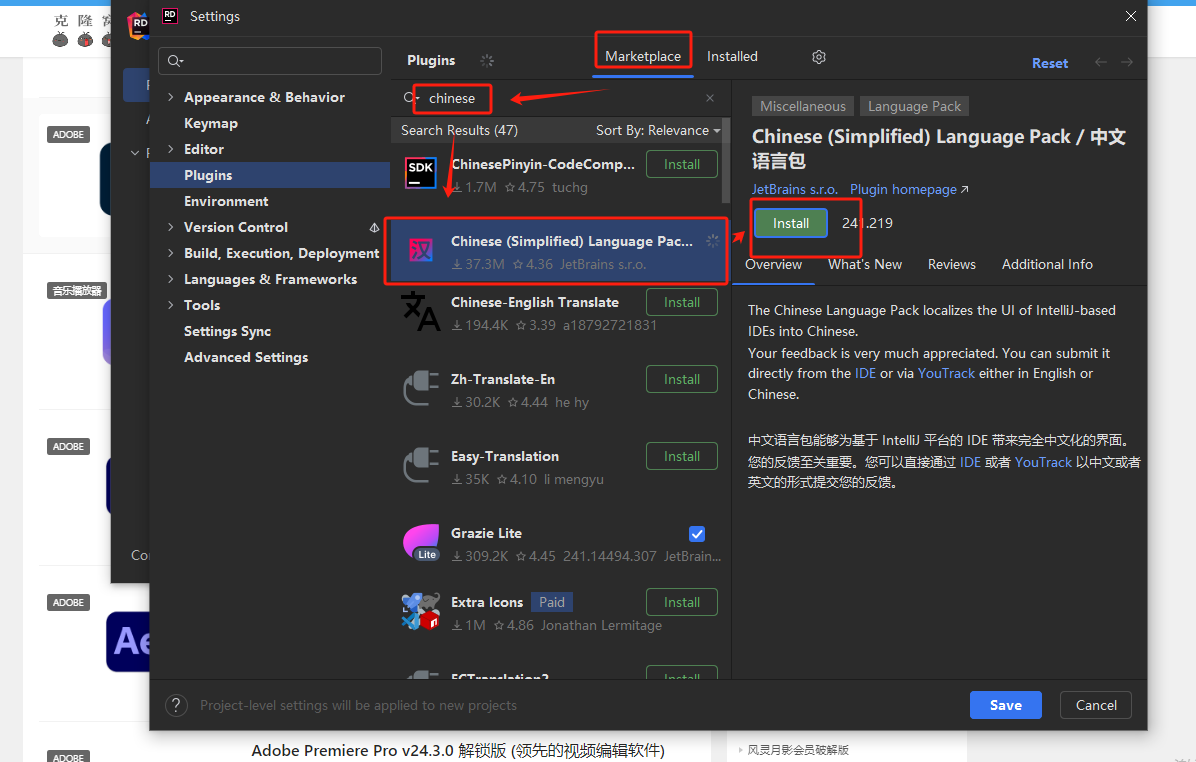Click the Reset link
This screenshot has width=1196, height=762.
[1050, 63]
